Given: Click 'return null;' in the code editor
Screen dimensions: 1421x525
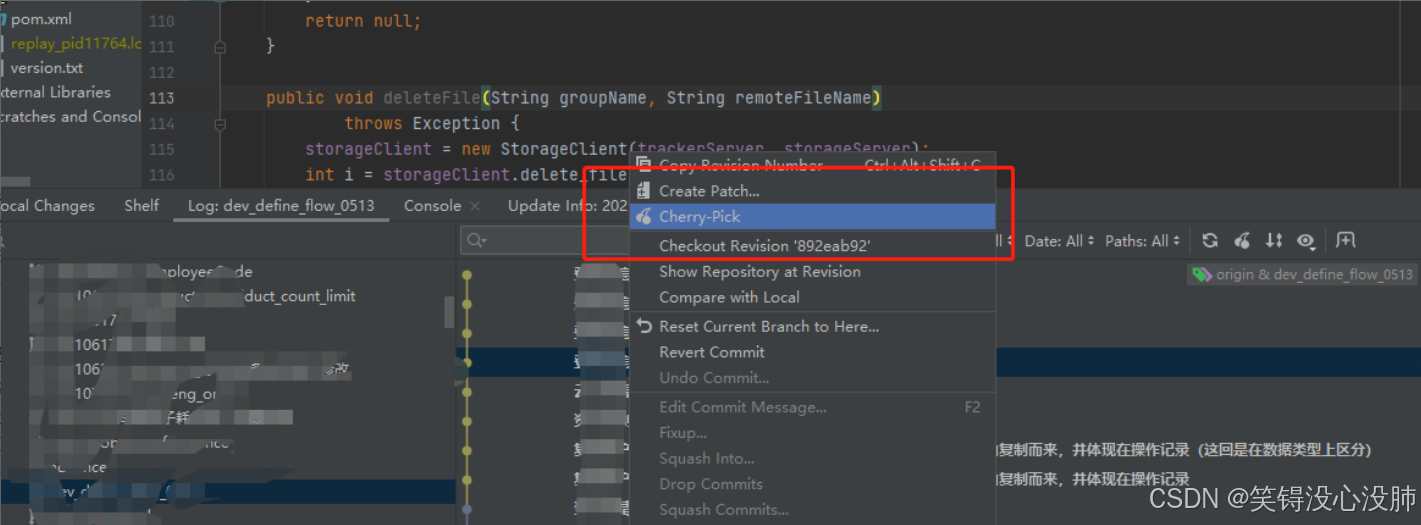Looking at the screenshot, I should click(x=363, y=20).
